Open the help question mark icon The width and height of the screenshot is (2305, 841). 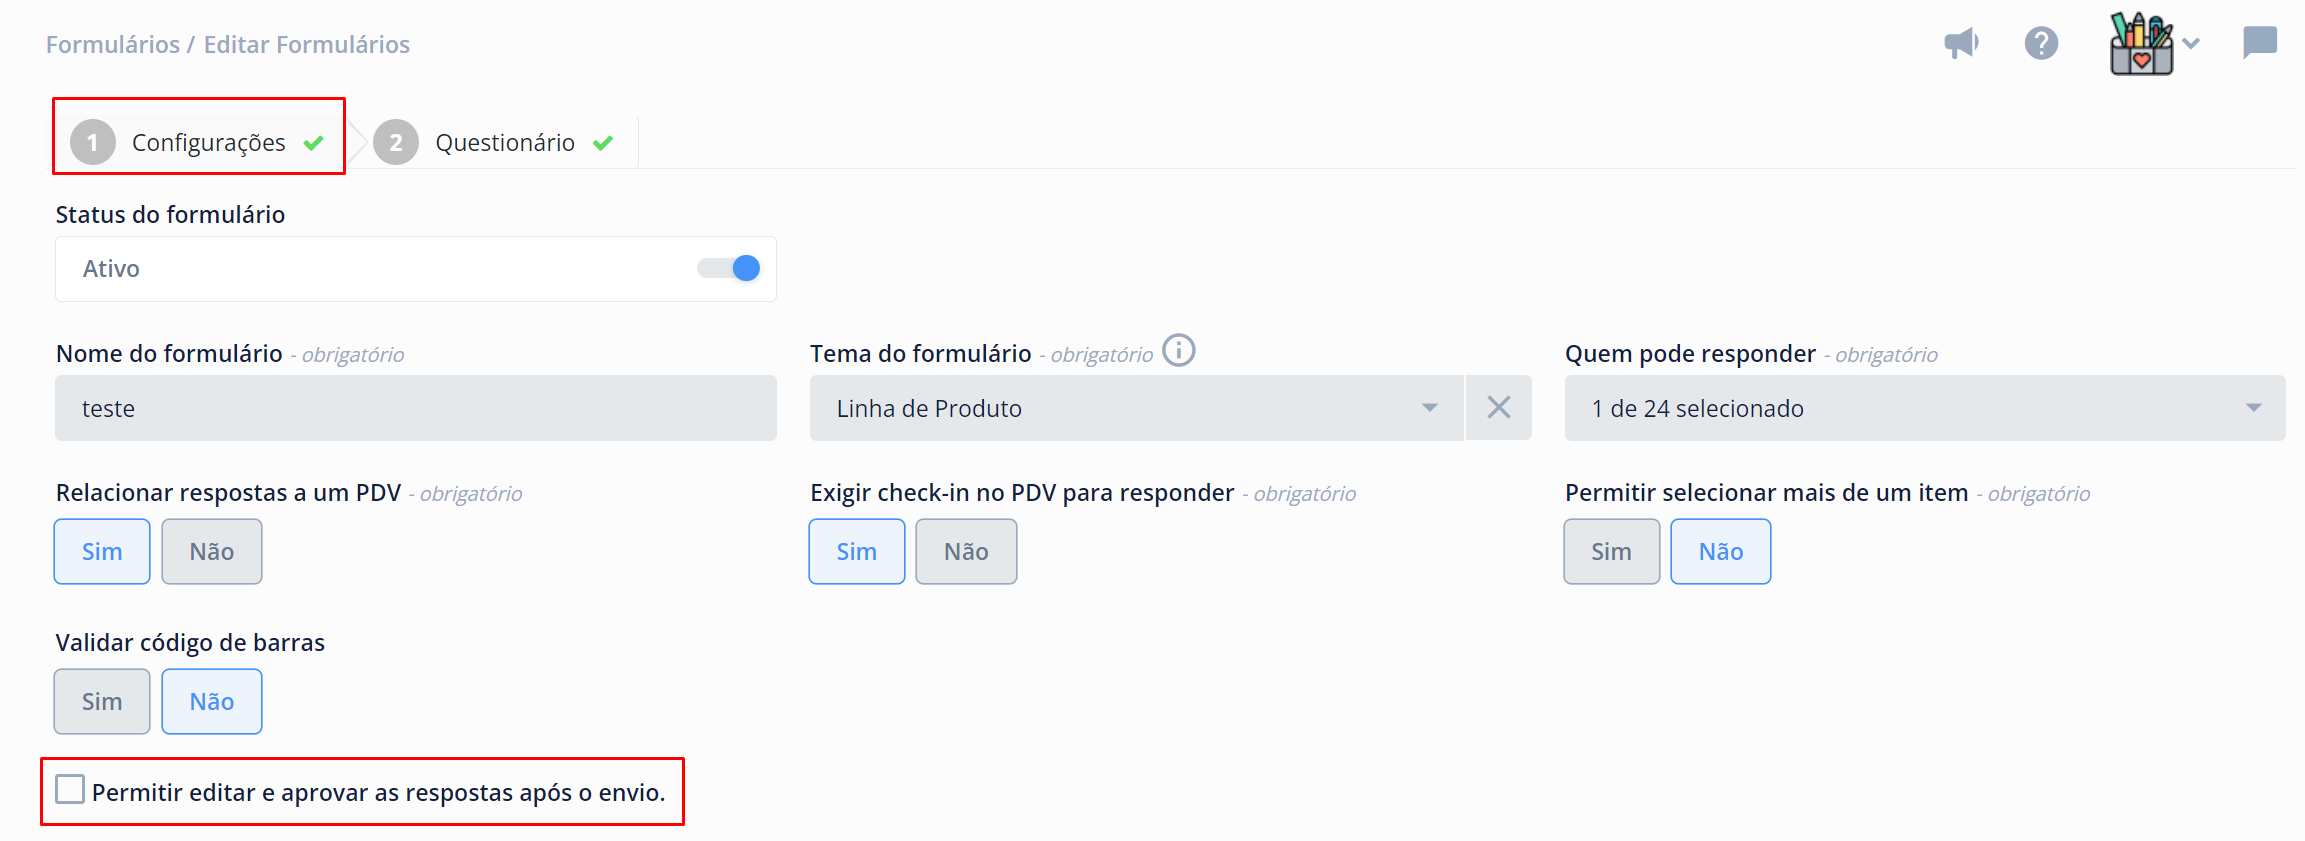[2041, 43]
